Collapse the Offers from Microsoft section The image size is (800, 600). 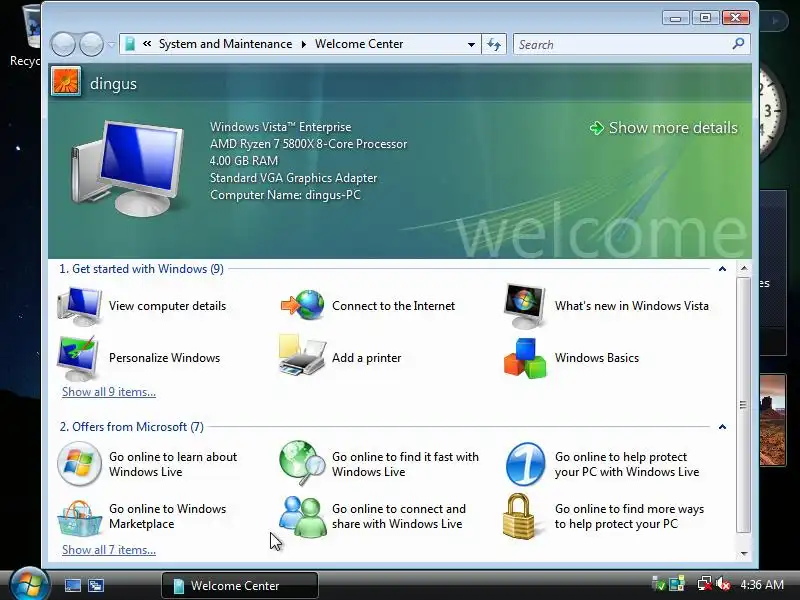click(x=722, y=427)
